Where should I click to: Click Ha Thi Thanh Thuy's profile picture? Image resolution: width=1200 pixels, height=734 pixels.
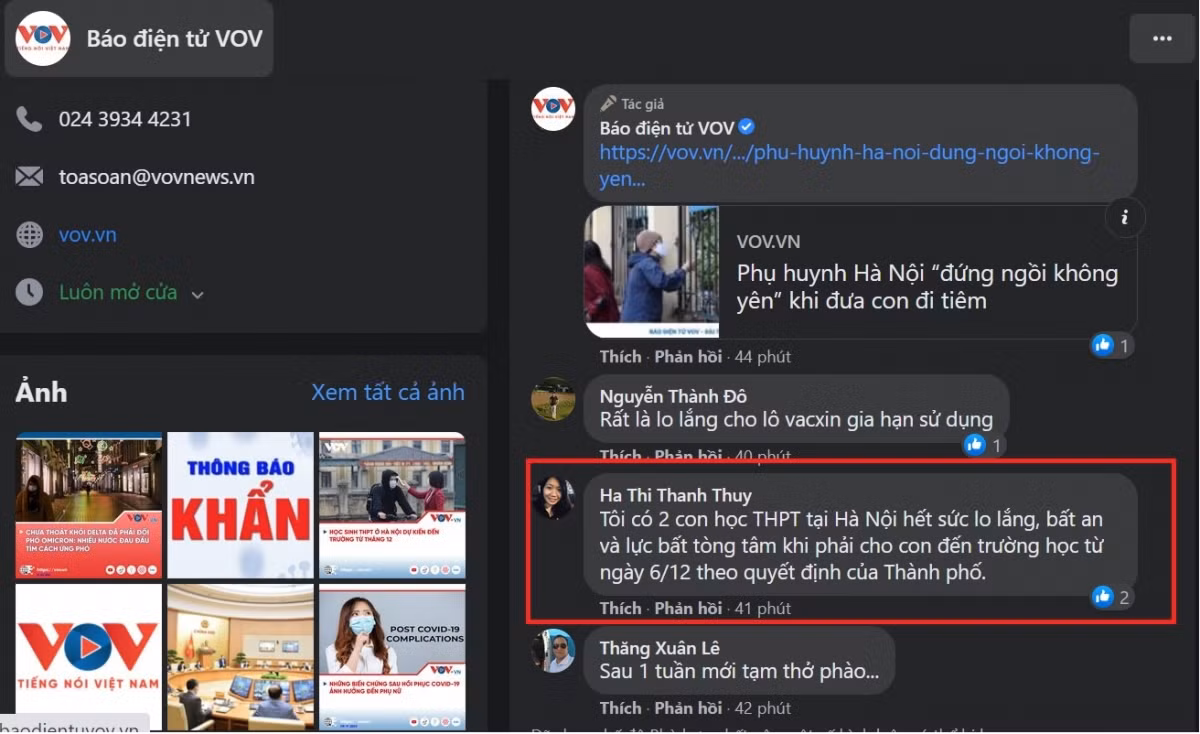pyautogui.click(x=553, y=497)
